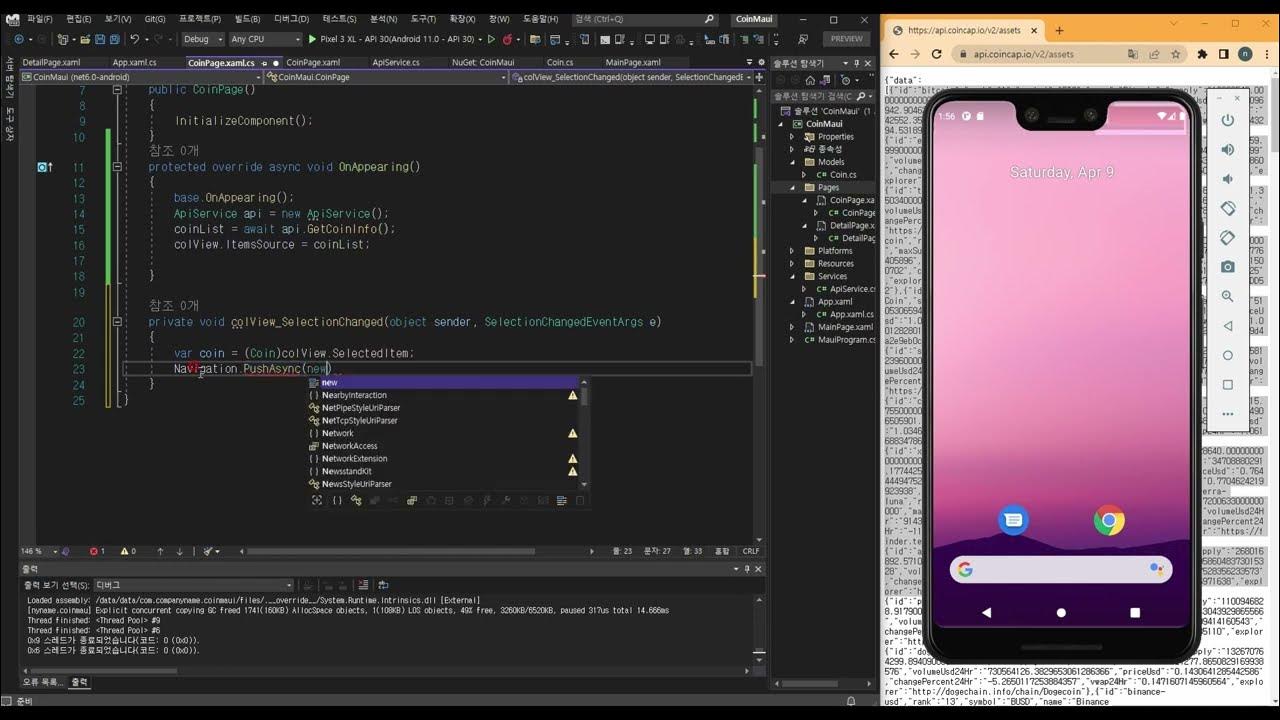The image size is (1280, 720).
Task: Open more options dots on emulator panel
Action: pyautogui.click(x=1228, y=414)
